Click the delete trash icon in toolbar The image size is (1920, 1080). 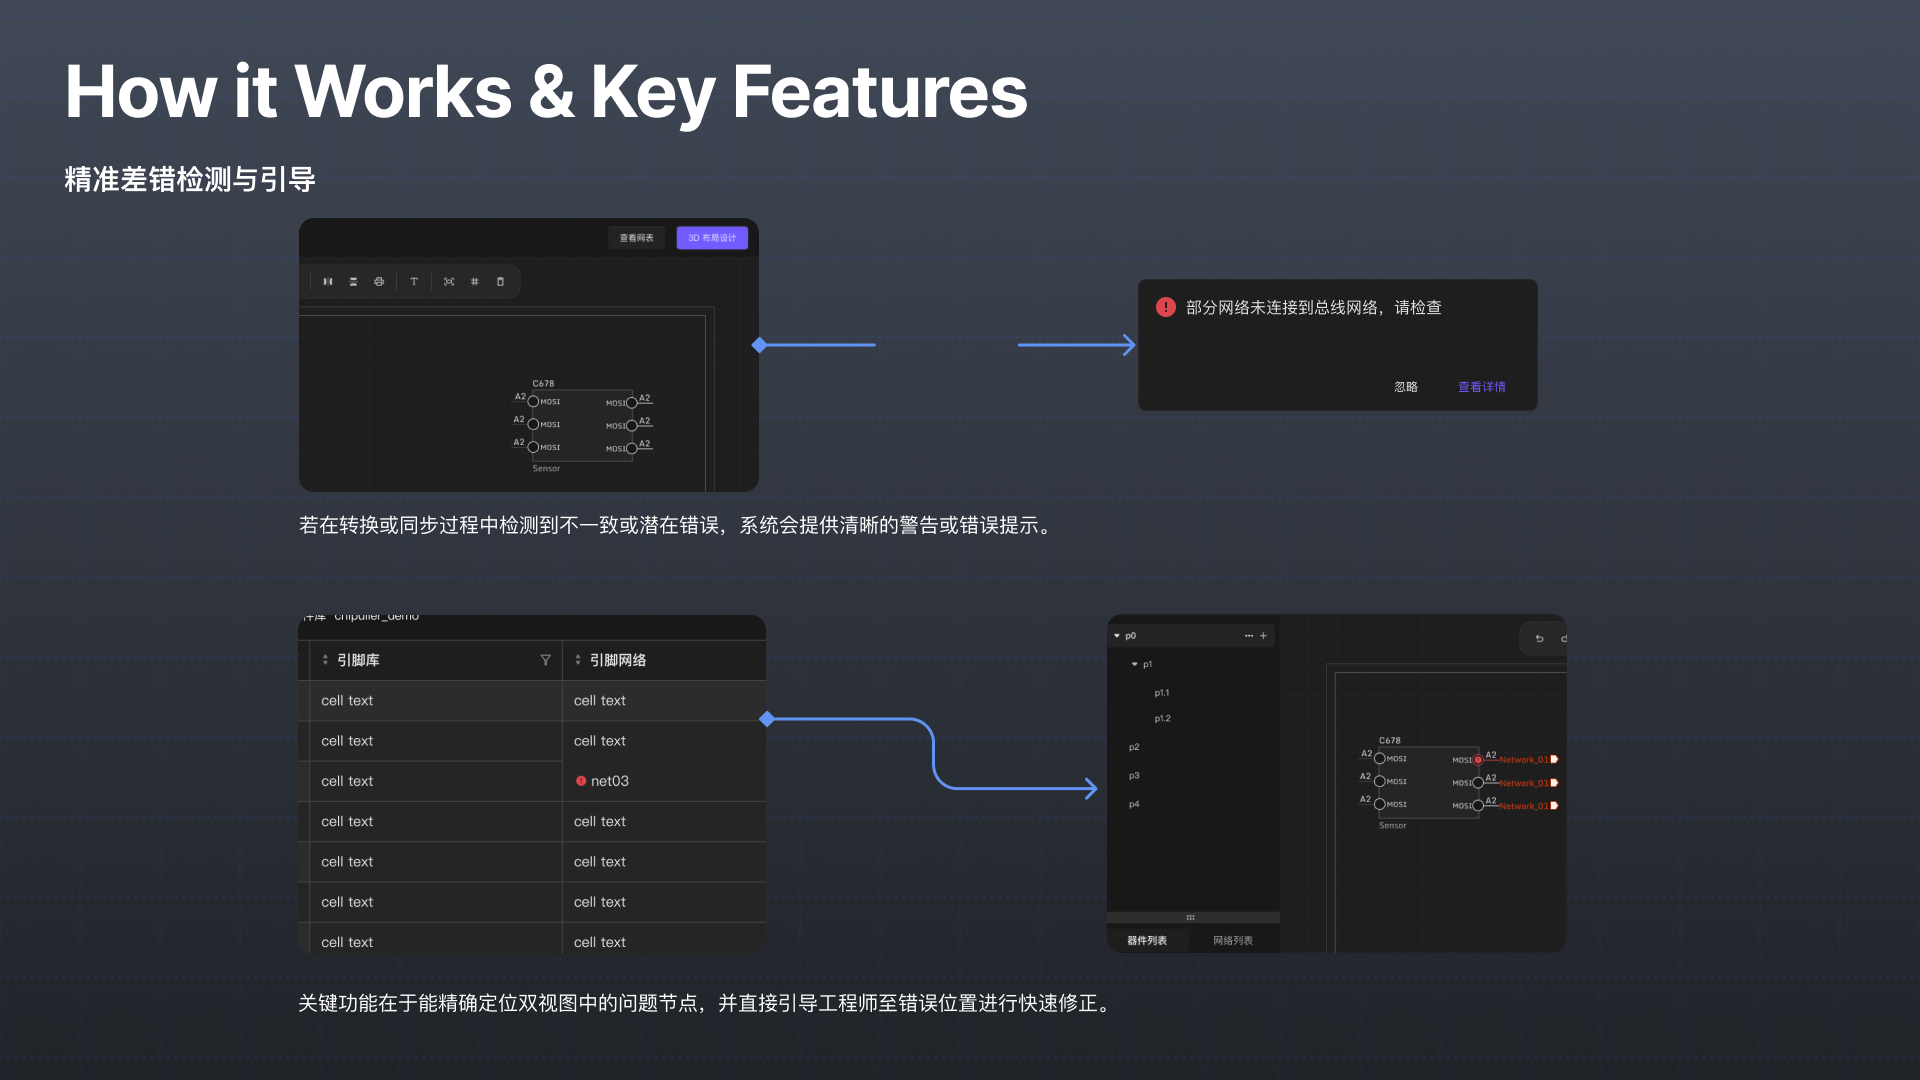(x=500, y=282)
